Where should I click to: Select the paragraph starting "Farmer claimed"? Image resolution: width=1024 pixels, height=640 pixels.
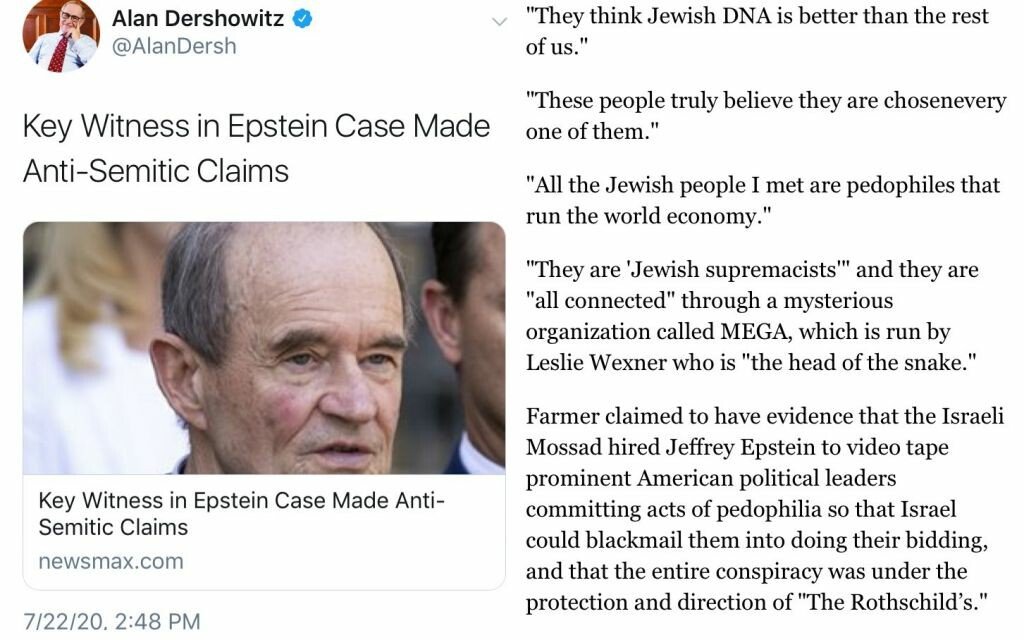[x=765, y=509]
